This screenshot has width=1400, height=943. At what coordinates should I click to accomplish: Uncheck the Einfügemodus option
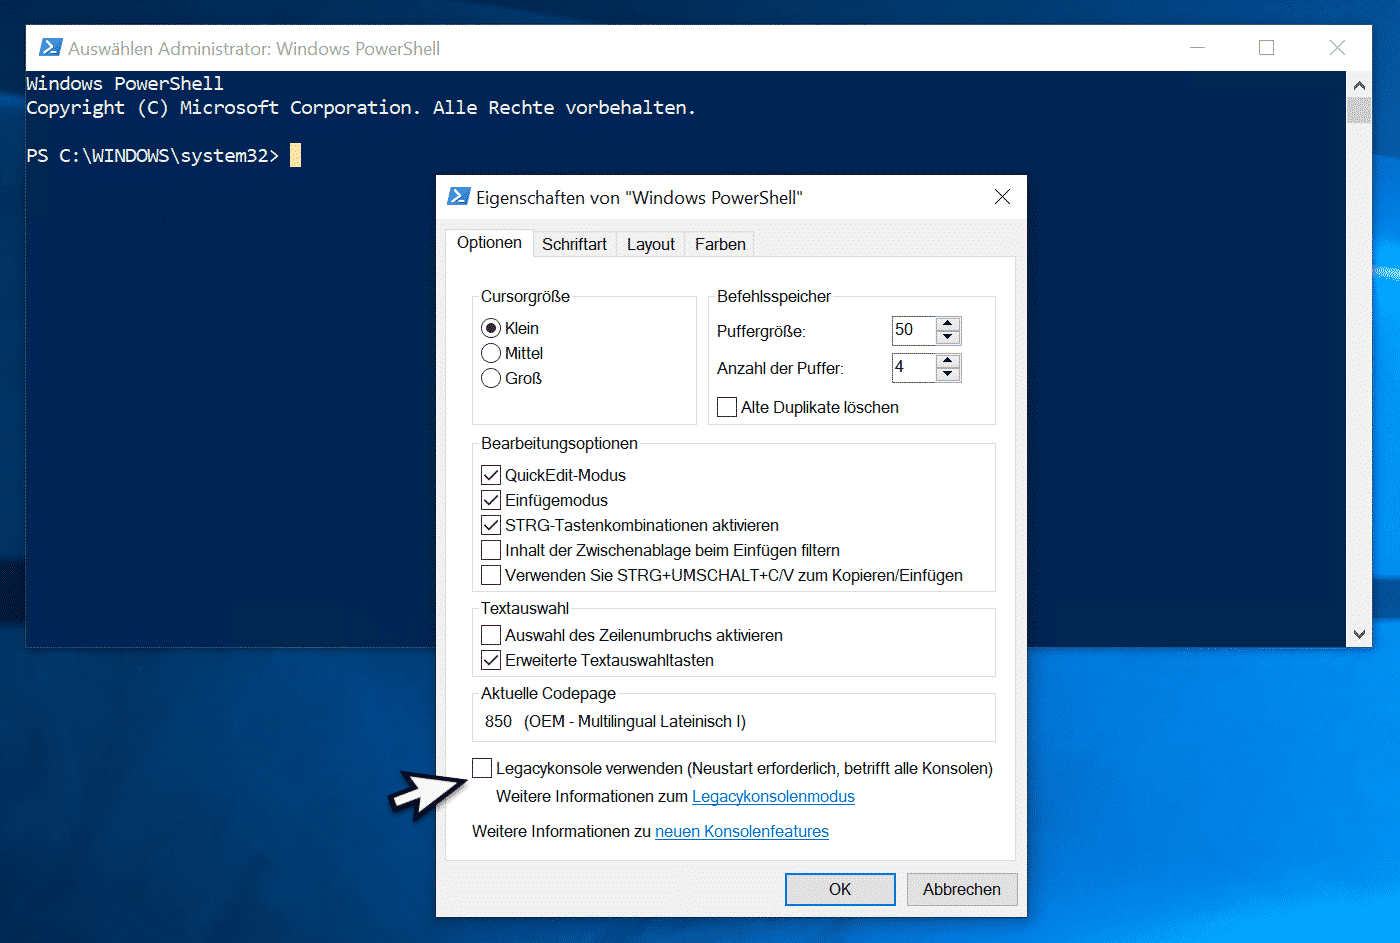(x=491, y=500)
